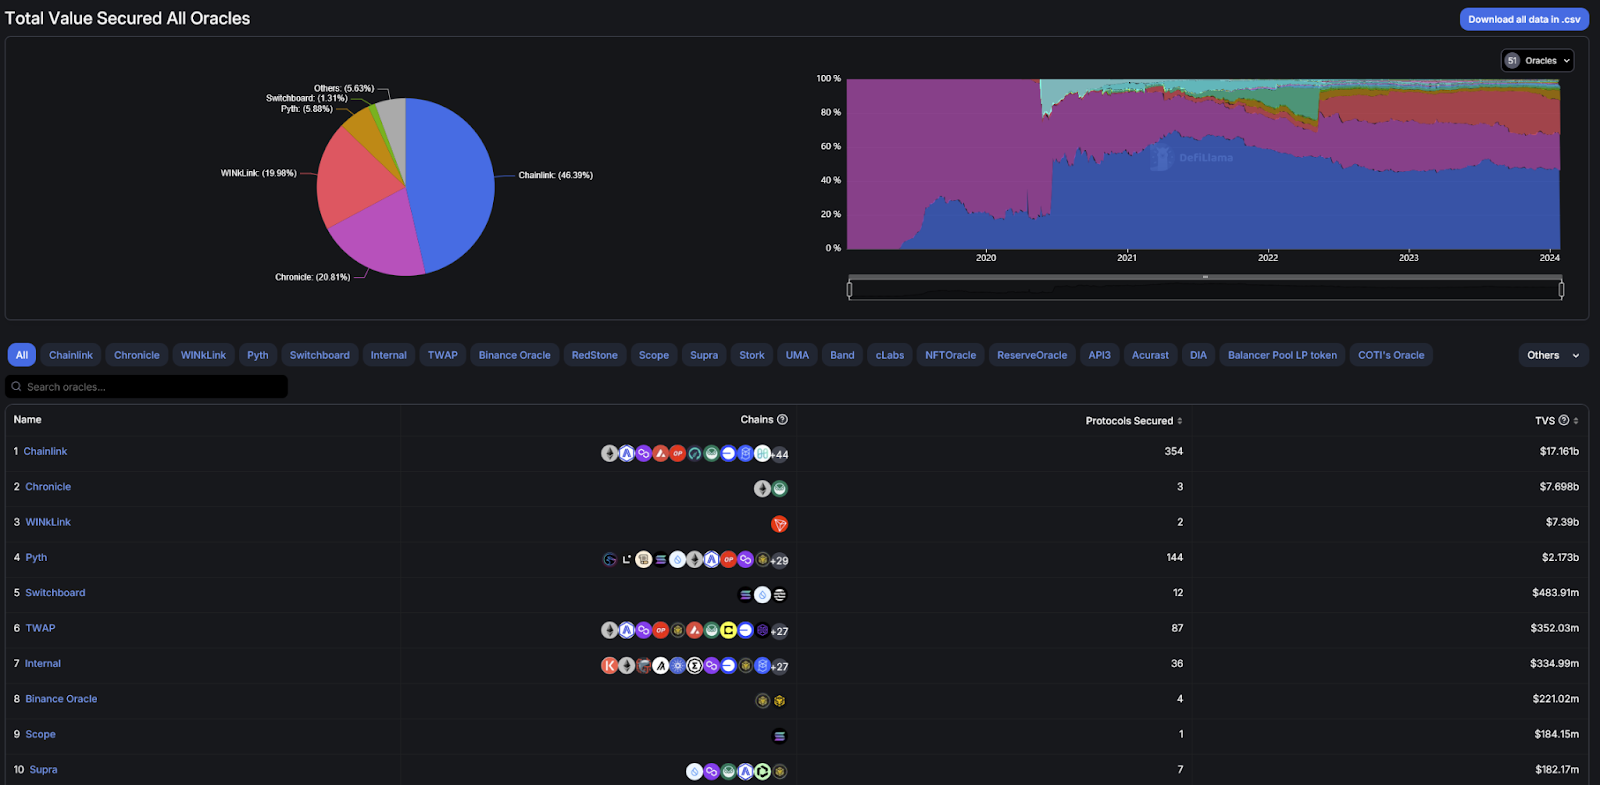Click the +44 chains badge in Chainlink row
This screenshot has height=785, width=1600.
780,454
